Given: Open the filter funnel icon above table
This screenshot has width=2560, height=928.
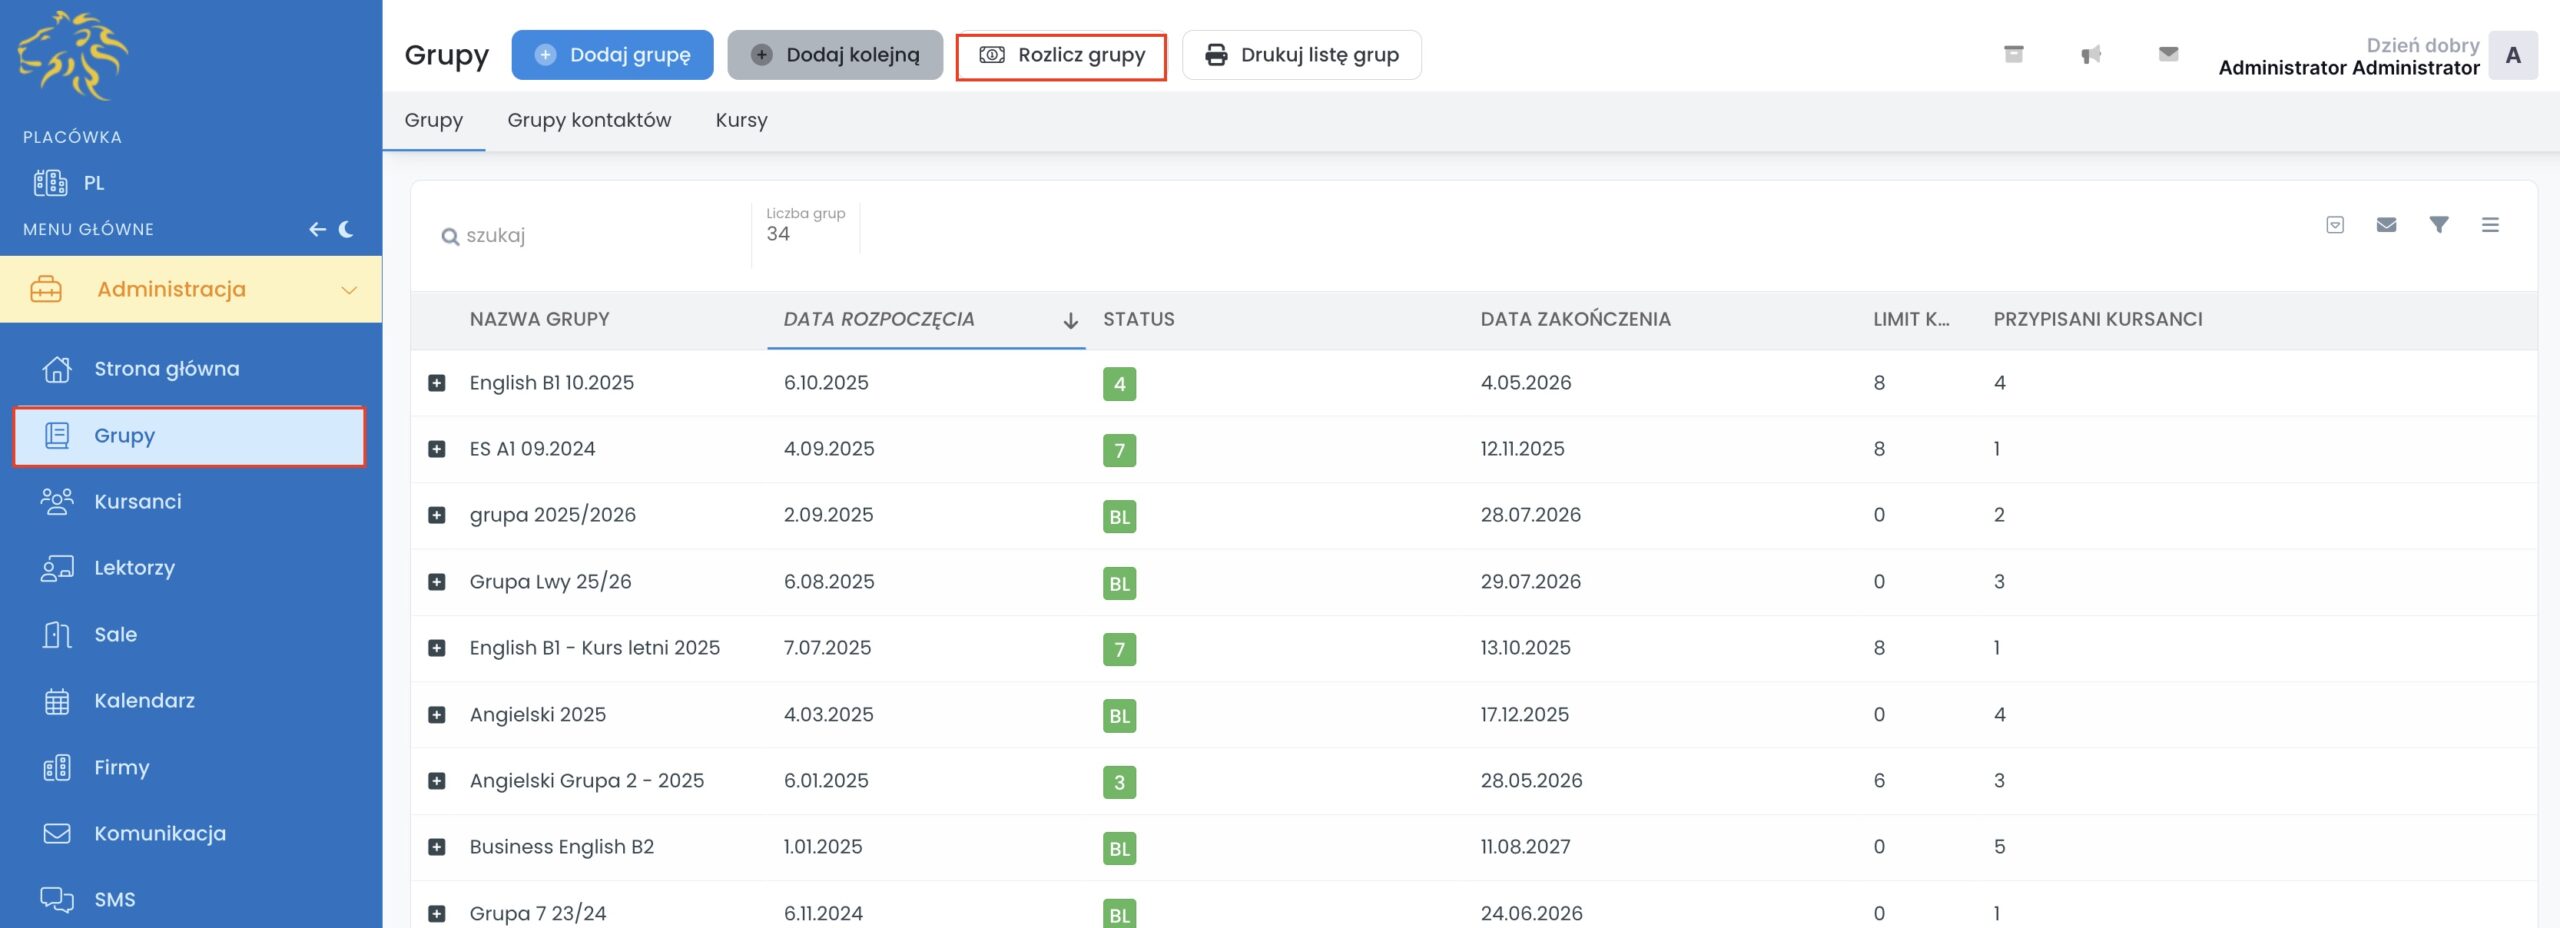Looking at the screenshot, I should (x=2439, y=225).
